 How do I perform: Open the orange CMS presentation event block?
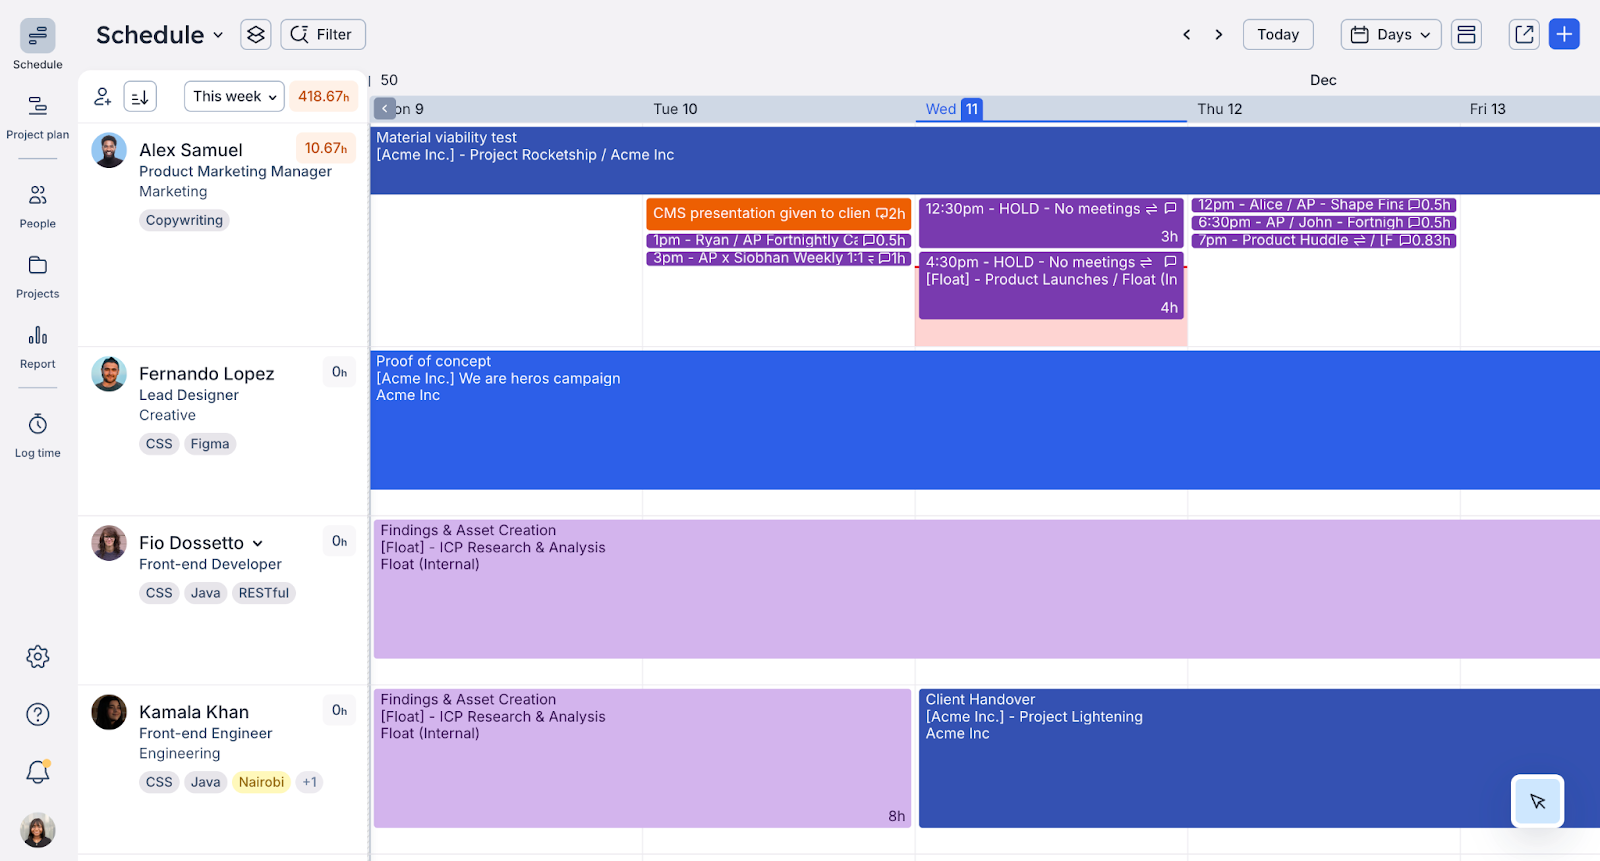pos(777,213)
